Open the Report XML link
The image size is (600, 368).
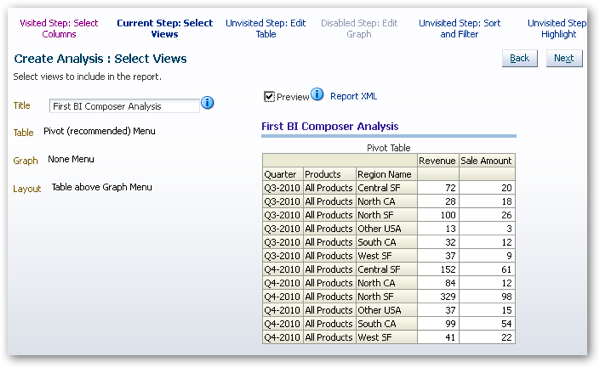(x=354, y=96)
